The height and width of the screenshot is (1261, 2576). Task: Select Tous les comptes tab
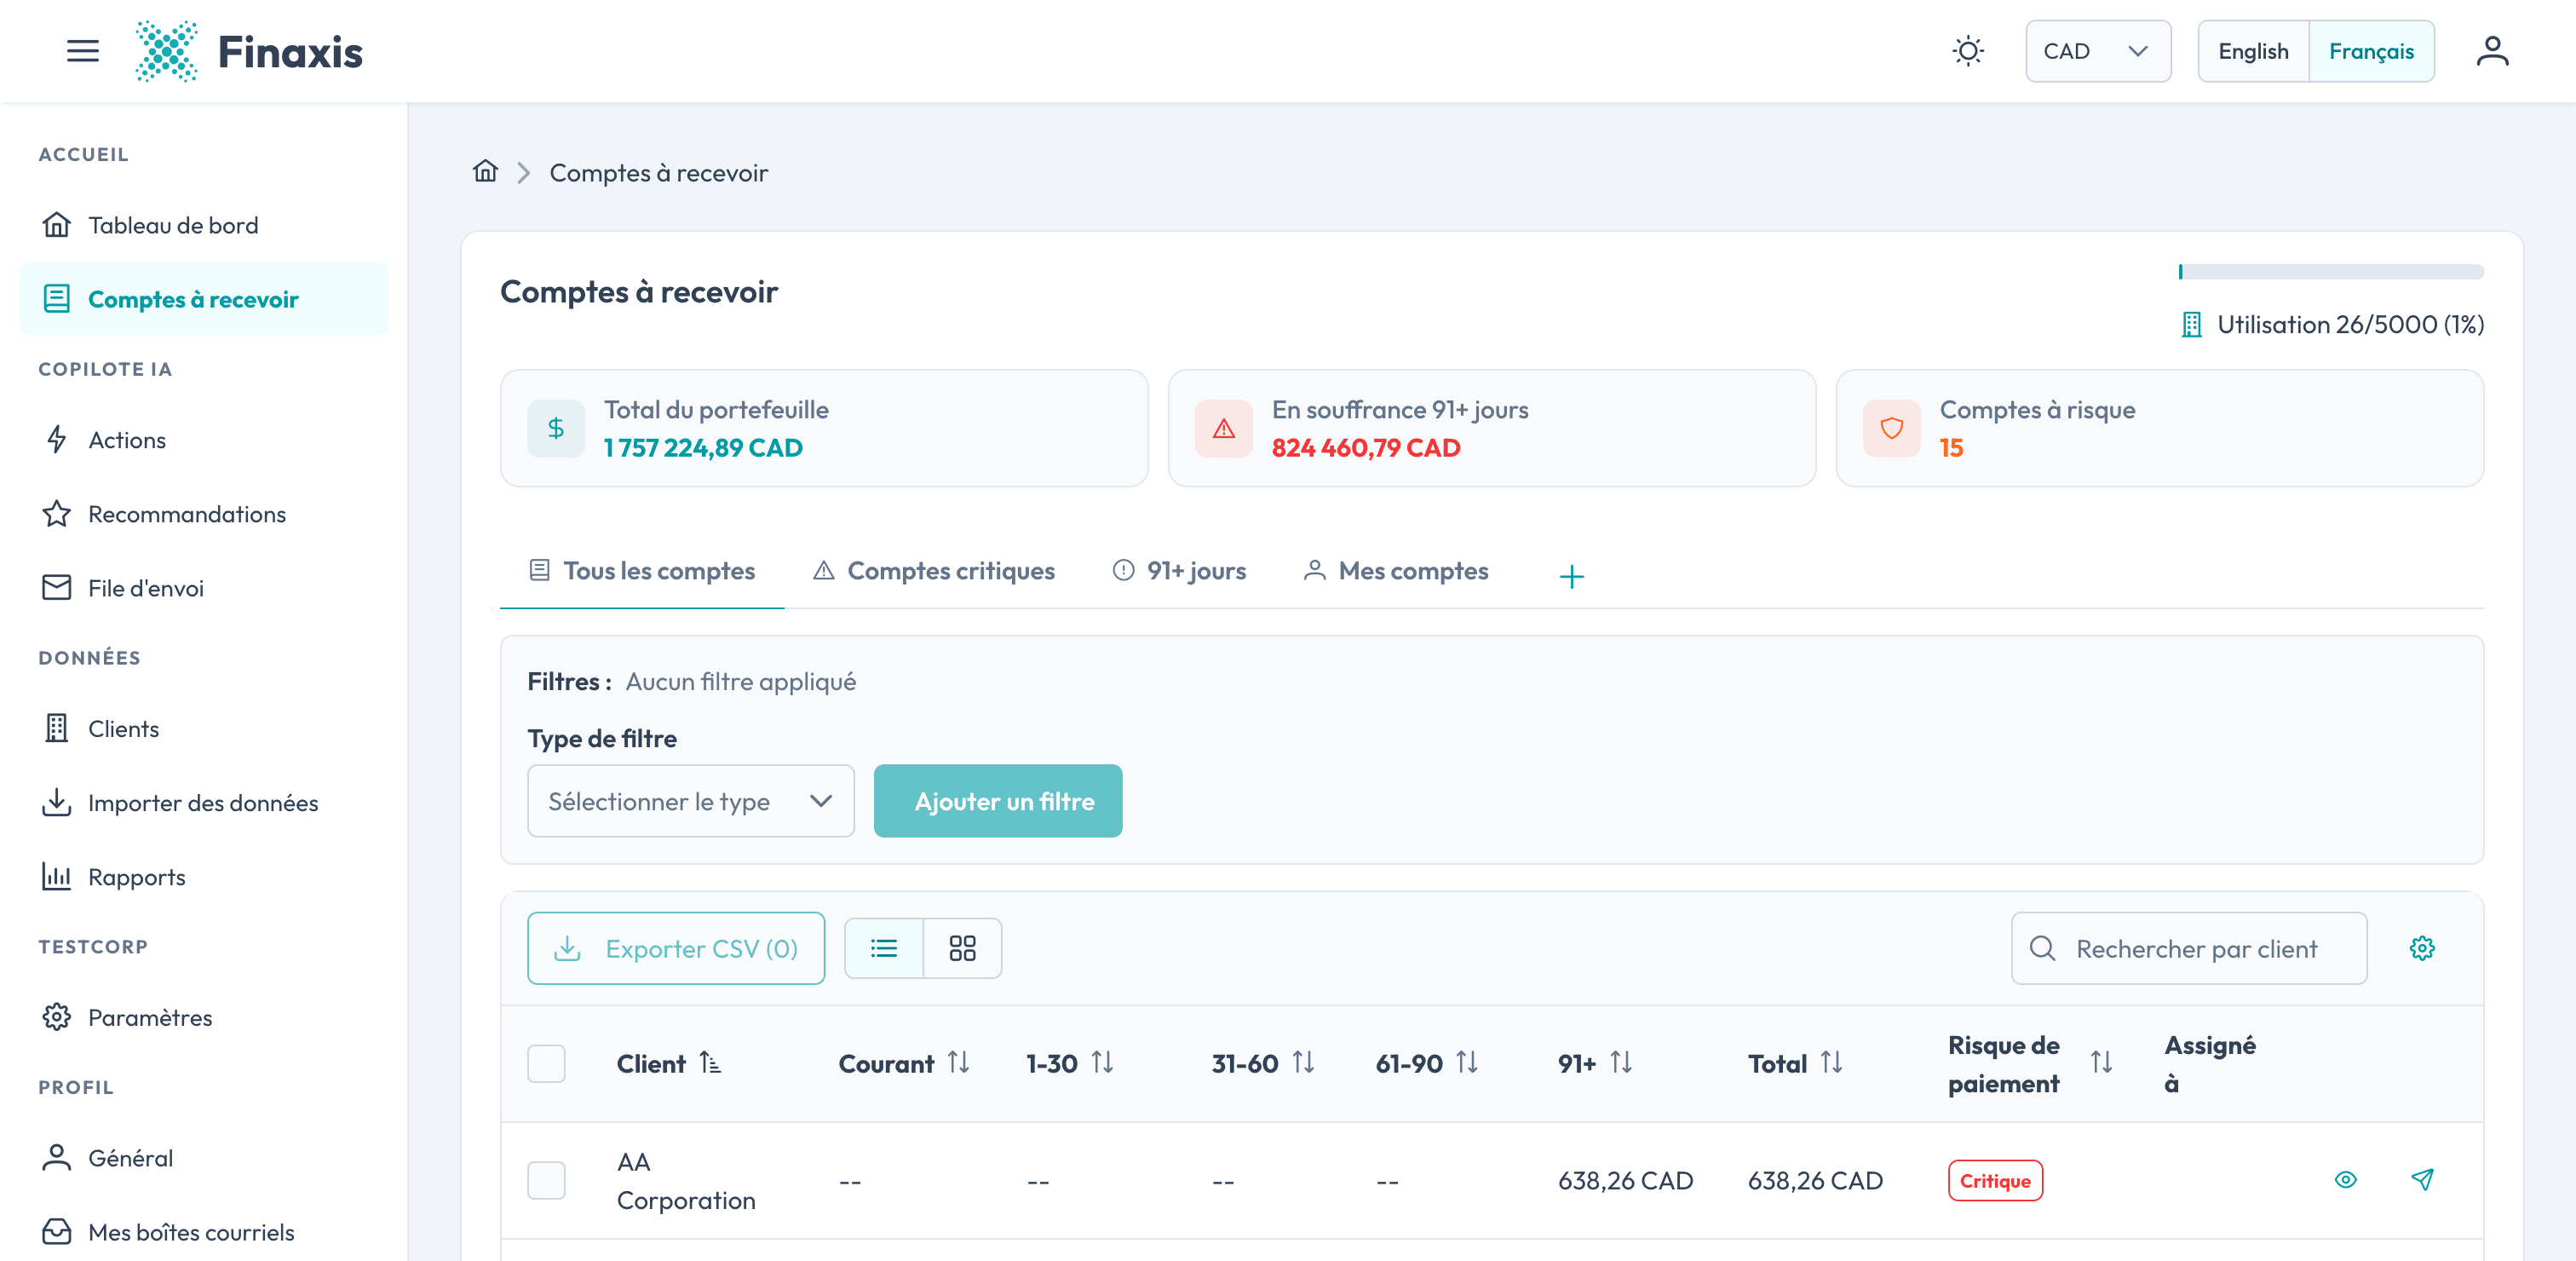tap(642, 571)
